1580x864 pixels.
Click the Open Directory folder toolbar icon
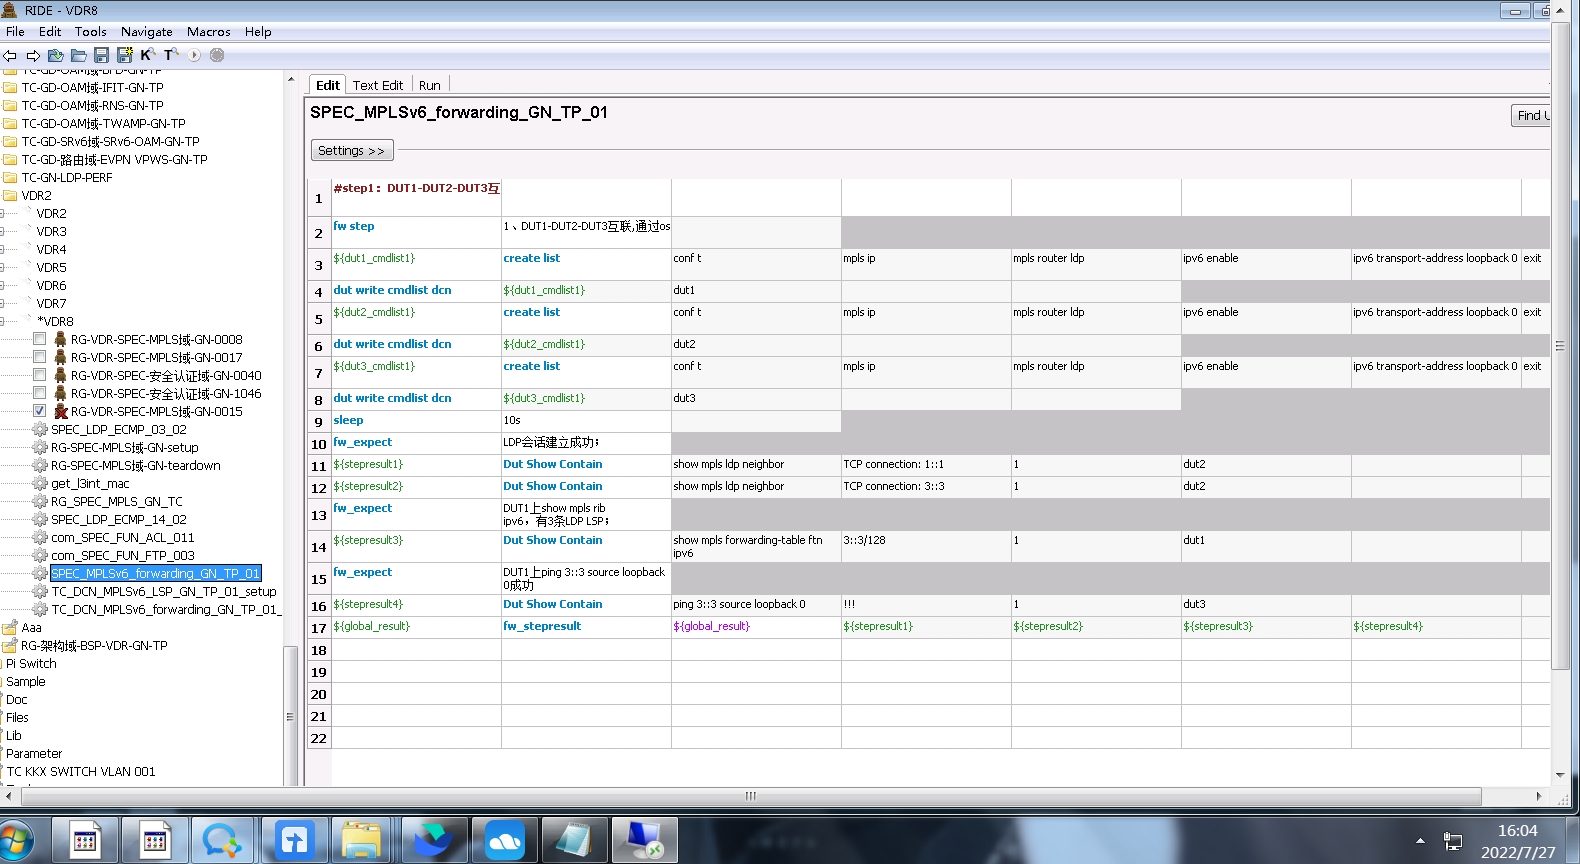click(x=78, y=55)
